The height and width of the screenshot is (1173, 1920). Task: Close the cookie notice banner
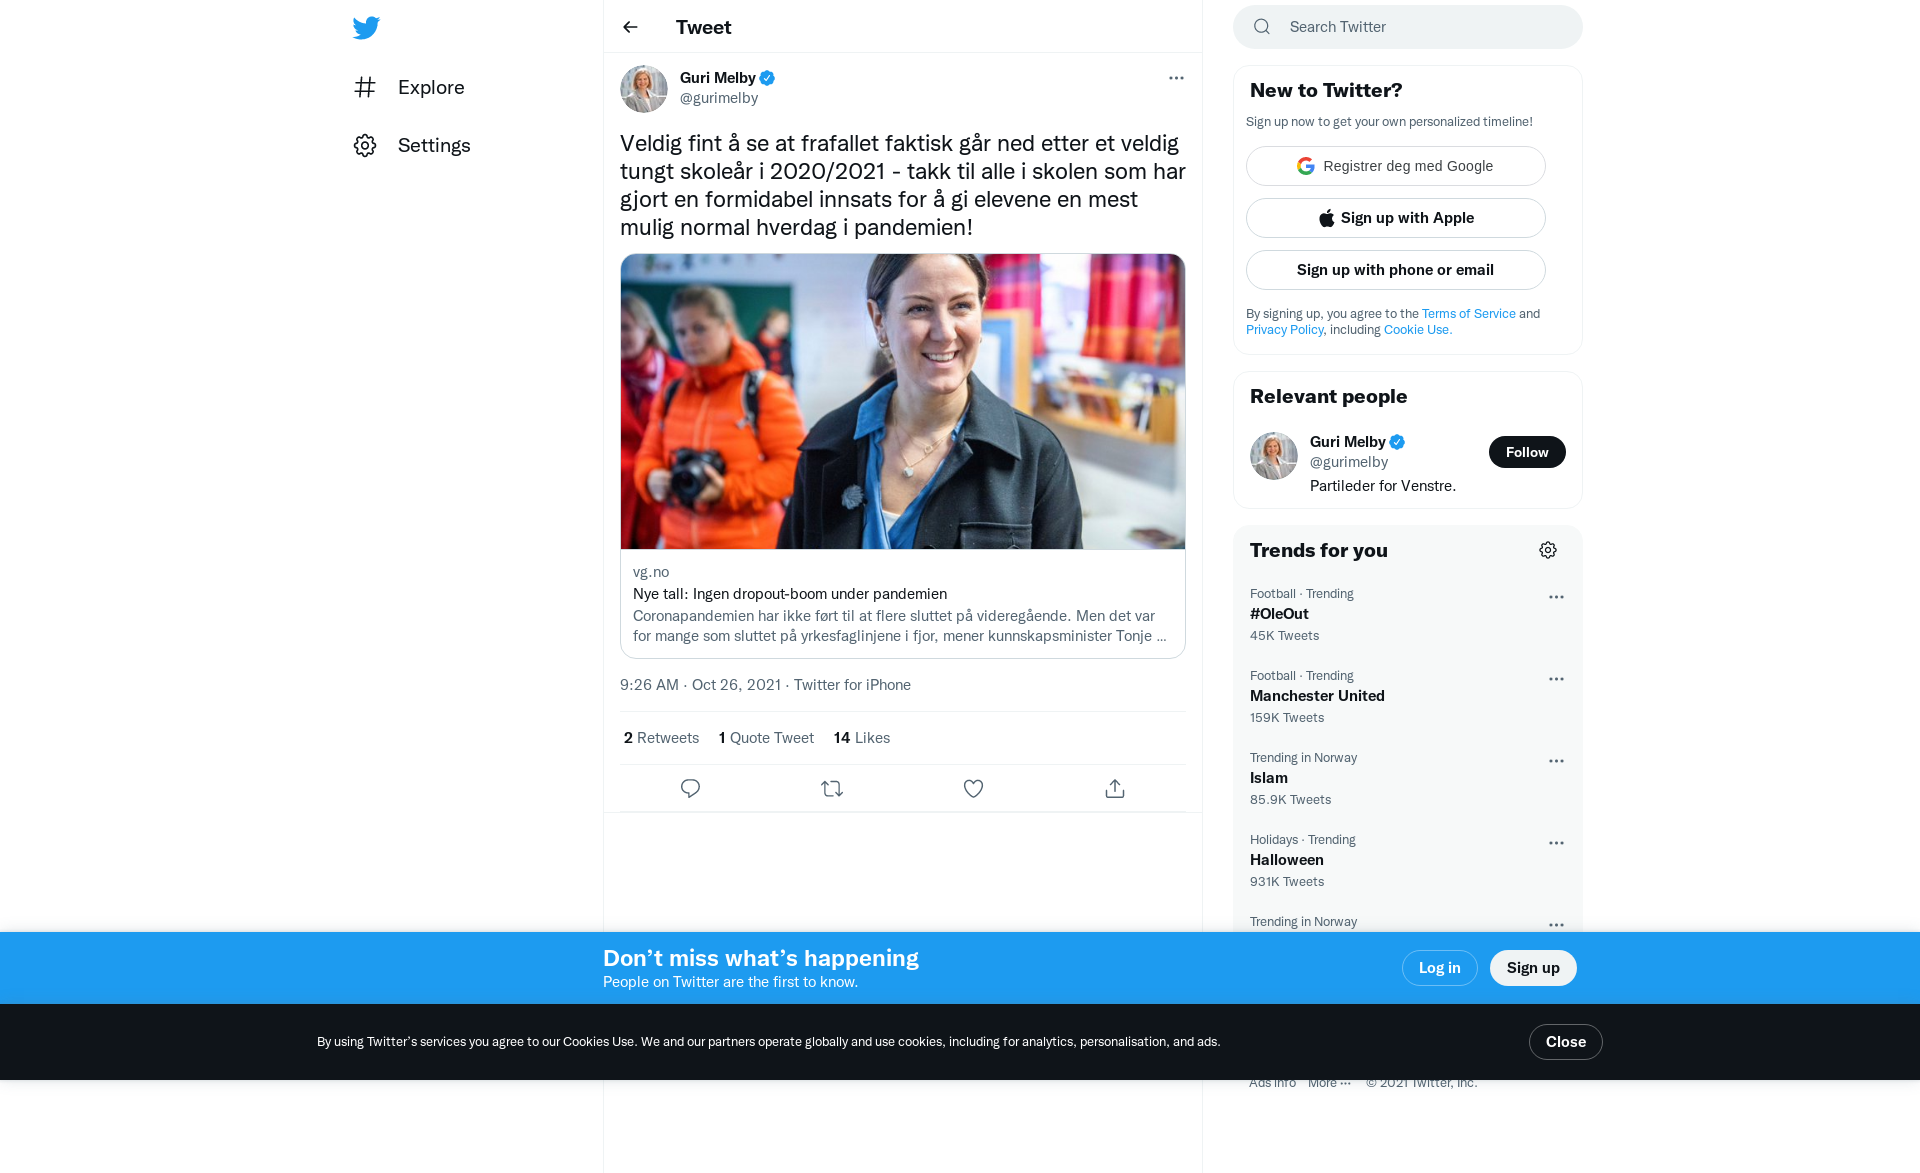[x=1565, y=1042]
